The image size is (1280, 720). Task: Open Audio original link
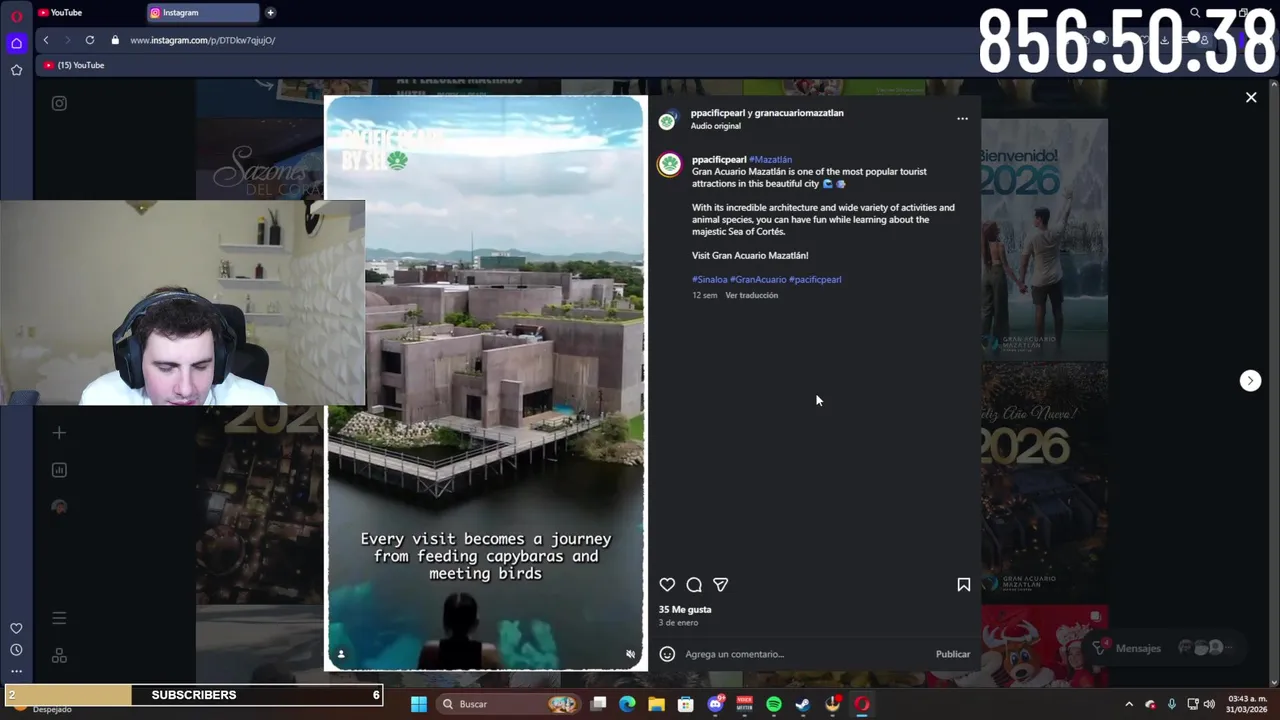tap(715, 126)
